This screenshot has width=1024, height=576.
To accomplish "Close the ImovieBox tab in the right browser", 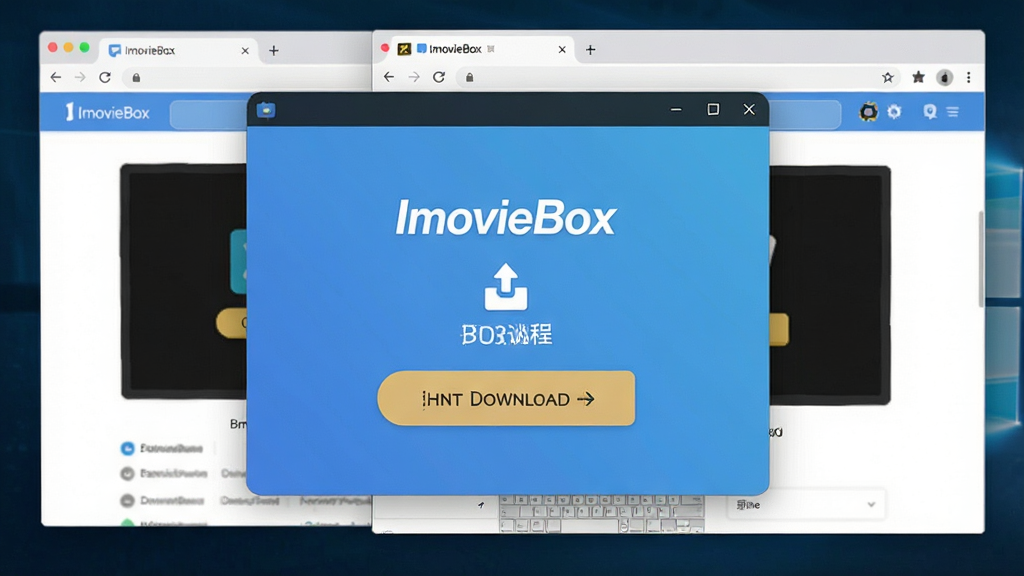I will click(x=562, y=50).
